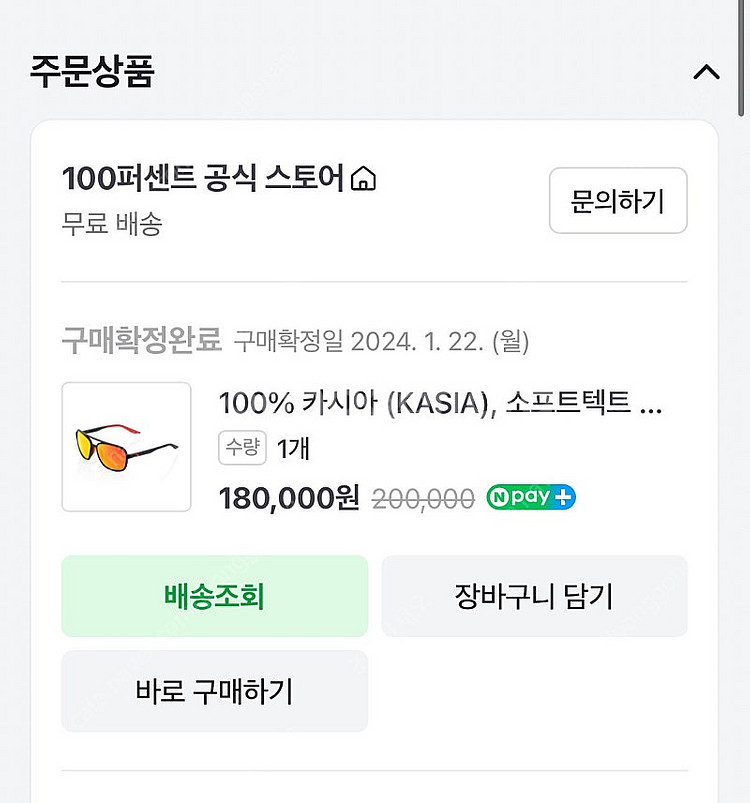Click the 구매확정일 2024. 1. 22. date

[x=381, y=342]
